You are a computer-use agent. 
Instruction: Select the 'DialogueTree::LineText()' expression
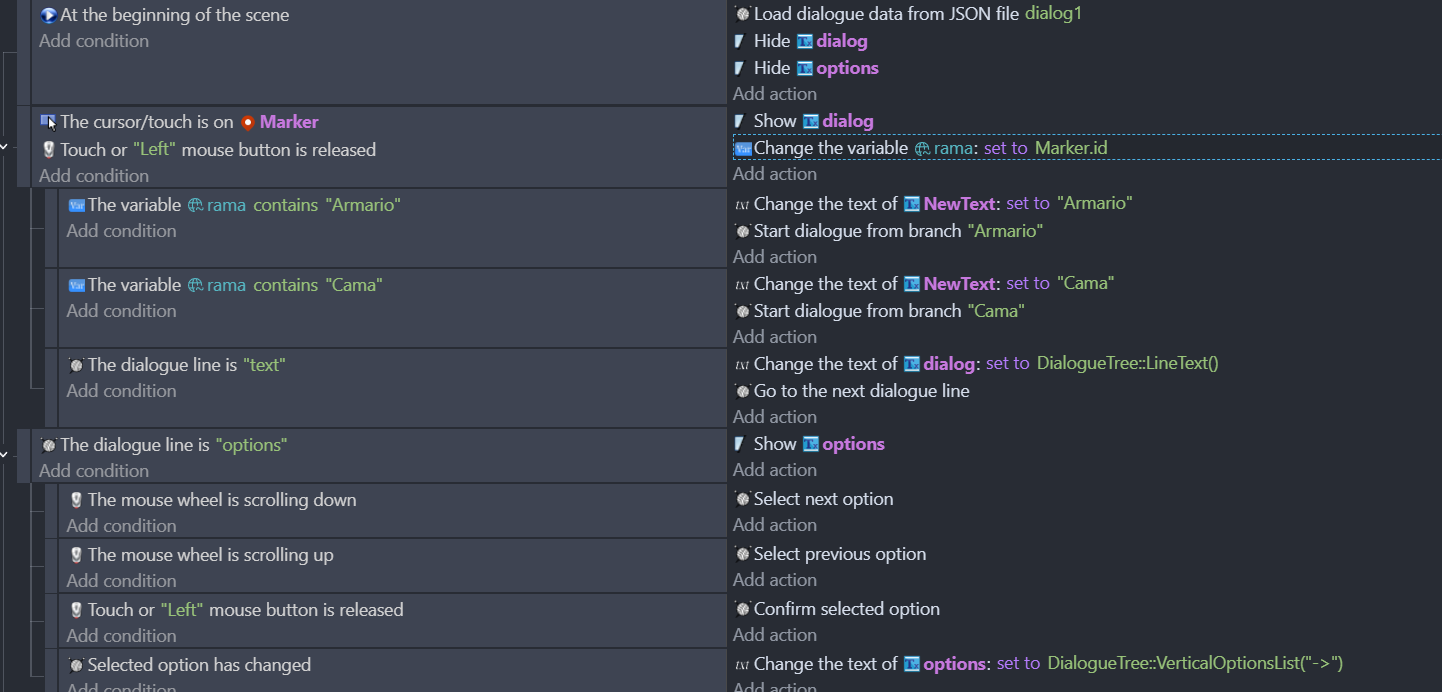point(1128,364)
